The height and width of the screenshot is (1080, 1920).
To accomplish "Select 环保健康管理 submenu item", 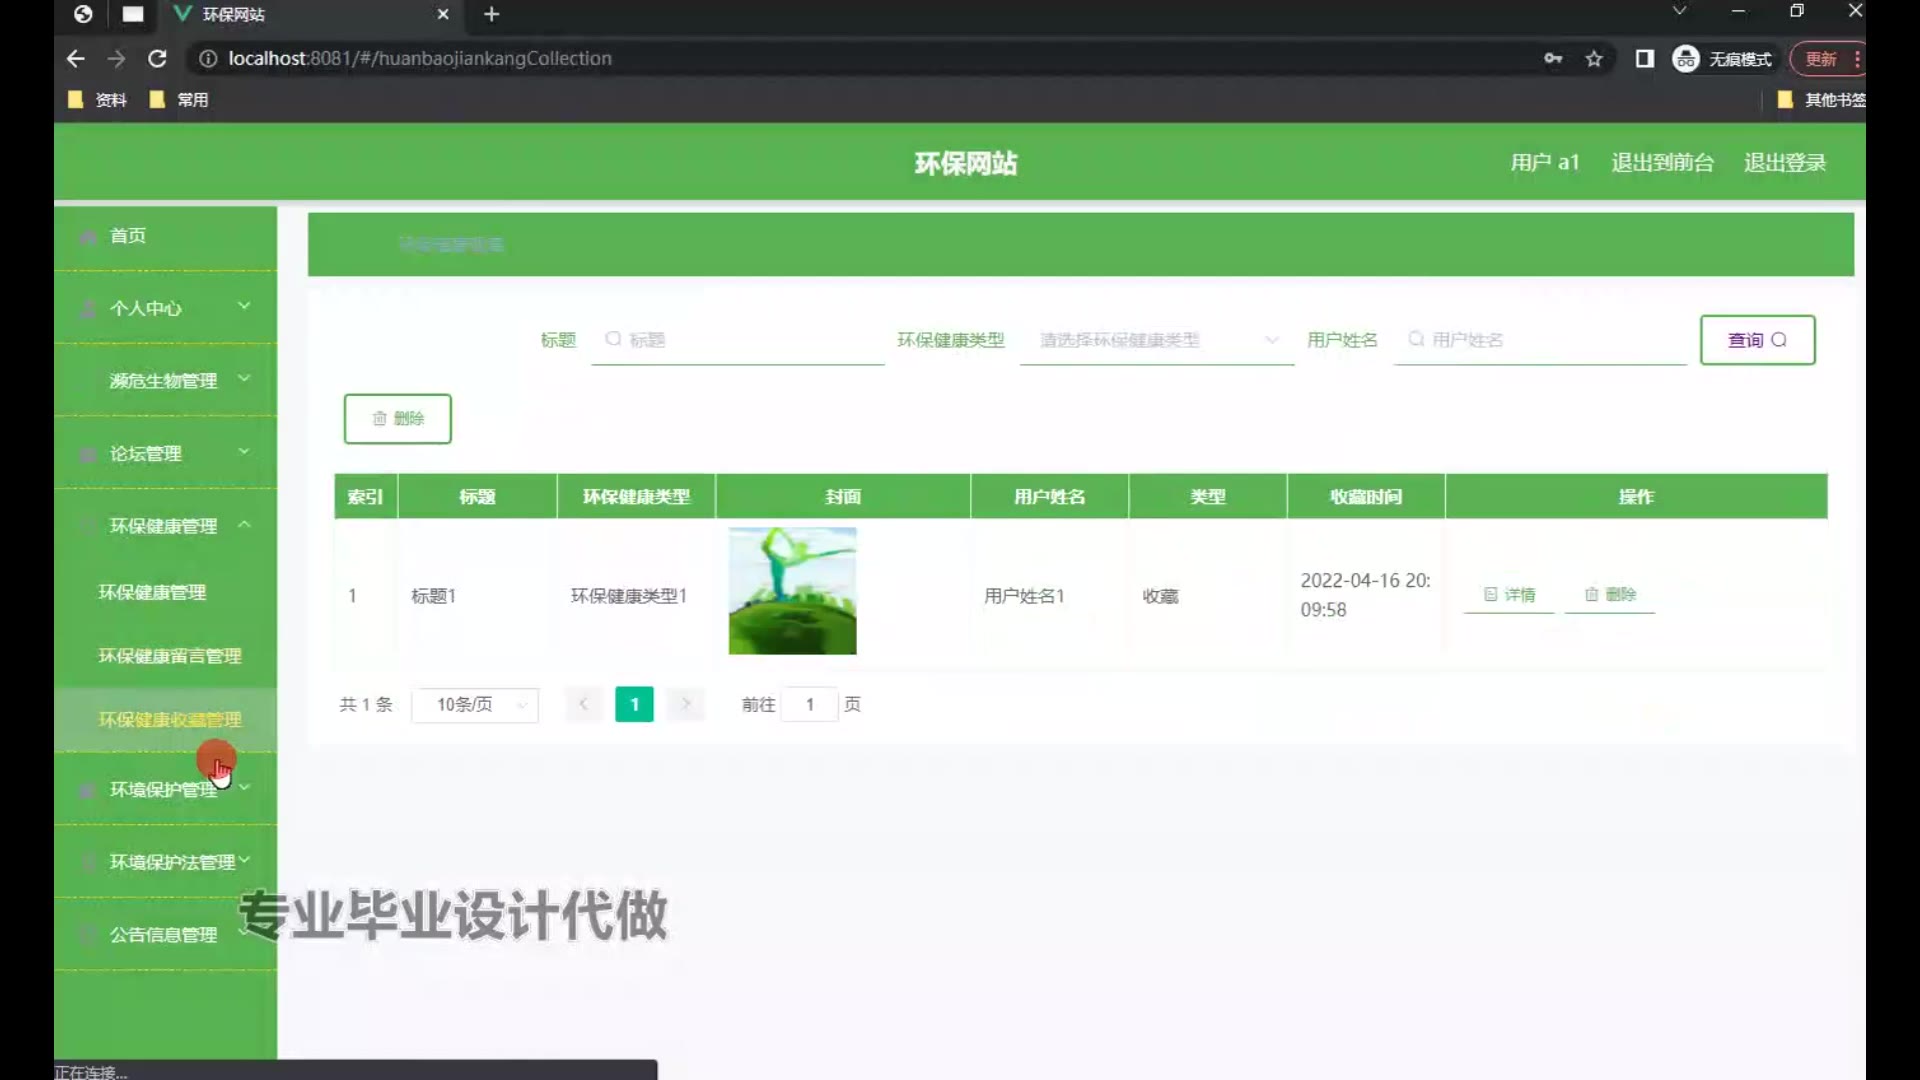I will pyautogui.click(x=152, y=592).
